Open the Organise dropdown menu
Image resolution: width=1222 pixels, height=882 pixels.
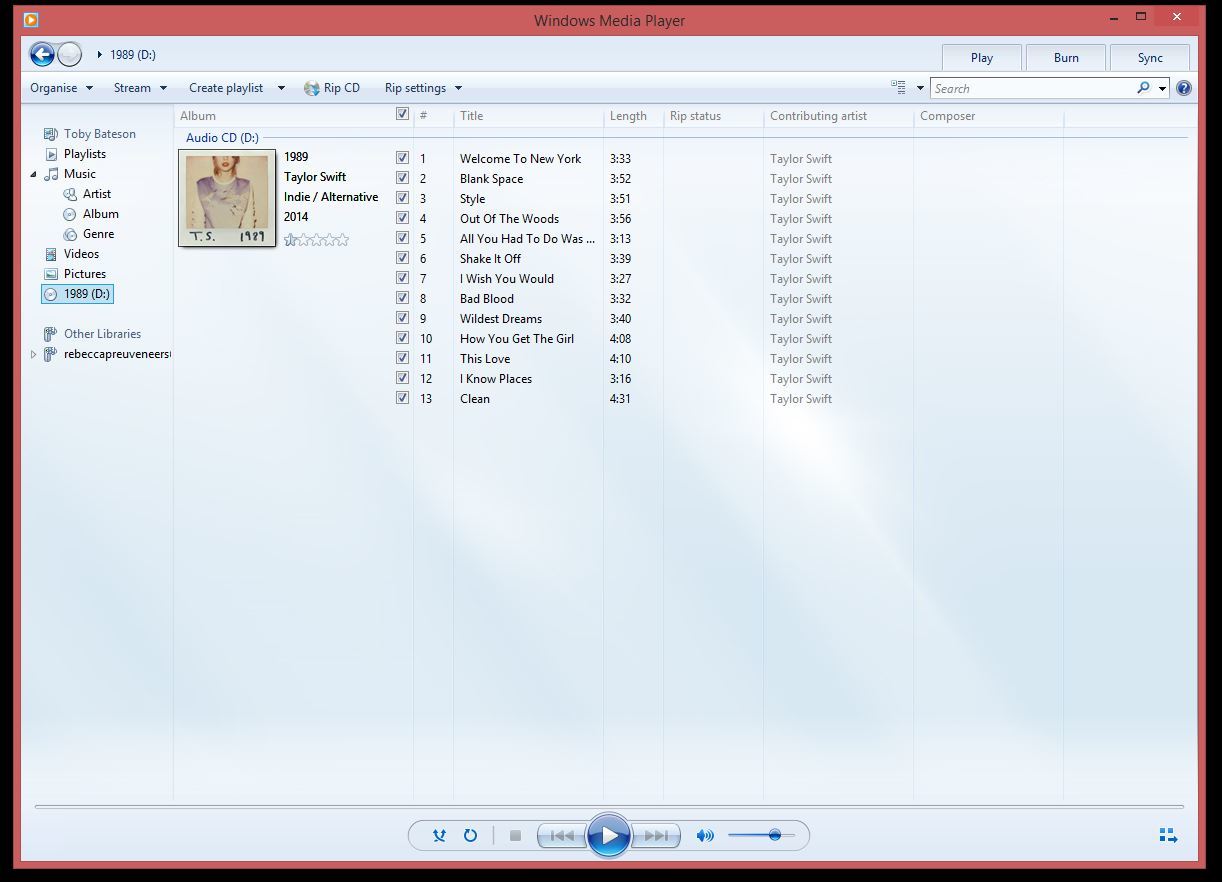click(x=61, y=88)
